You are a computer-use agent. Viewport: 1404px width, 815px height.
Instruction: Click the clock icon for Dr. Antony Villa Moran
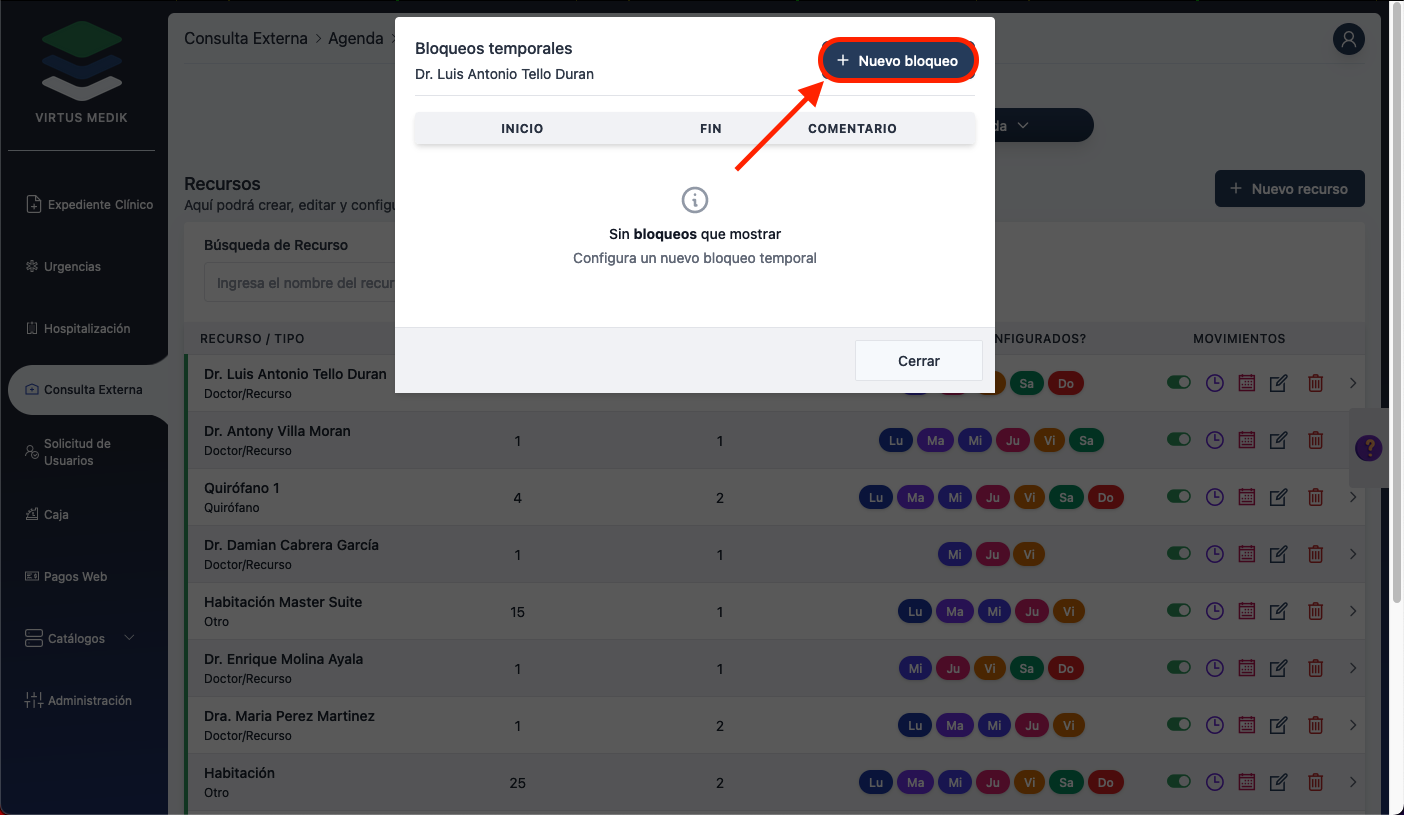coord(1214,440)
